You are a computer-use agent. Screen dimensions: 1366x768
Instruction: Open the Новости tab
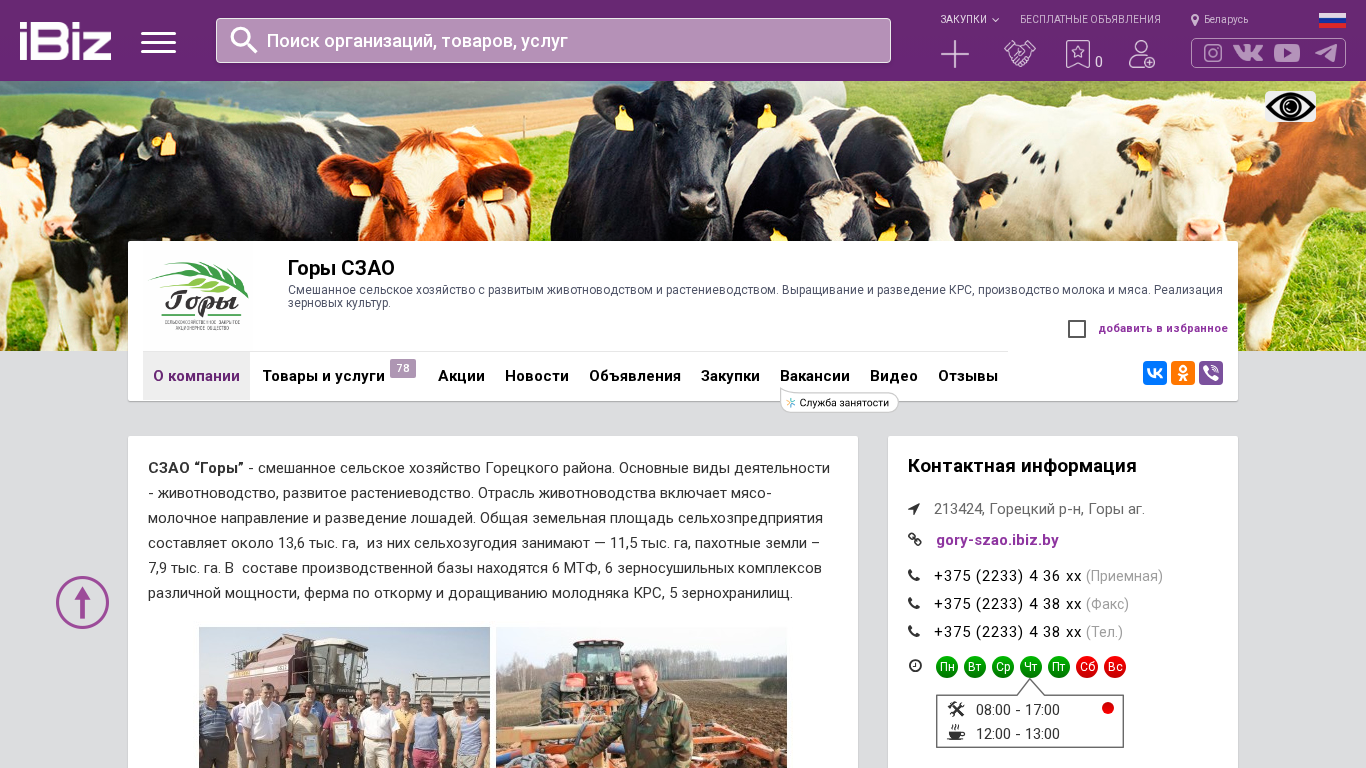537,376
